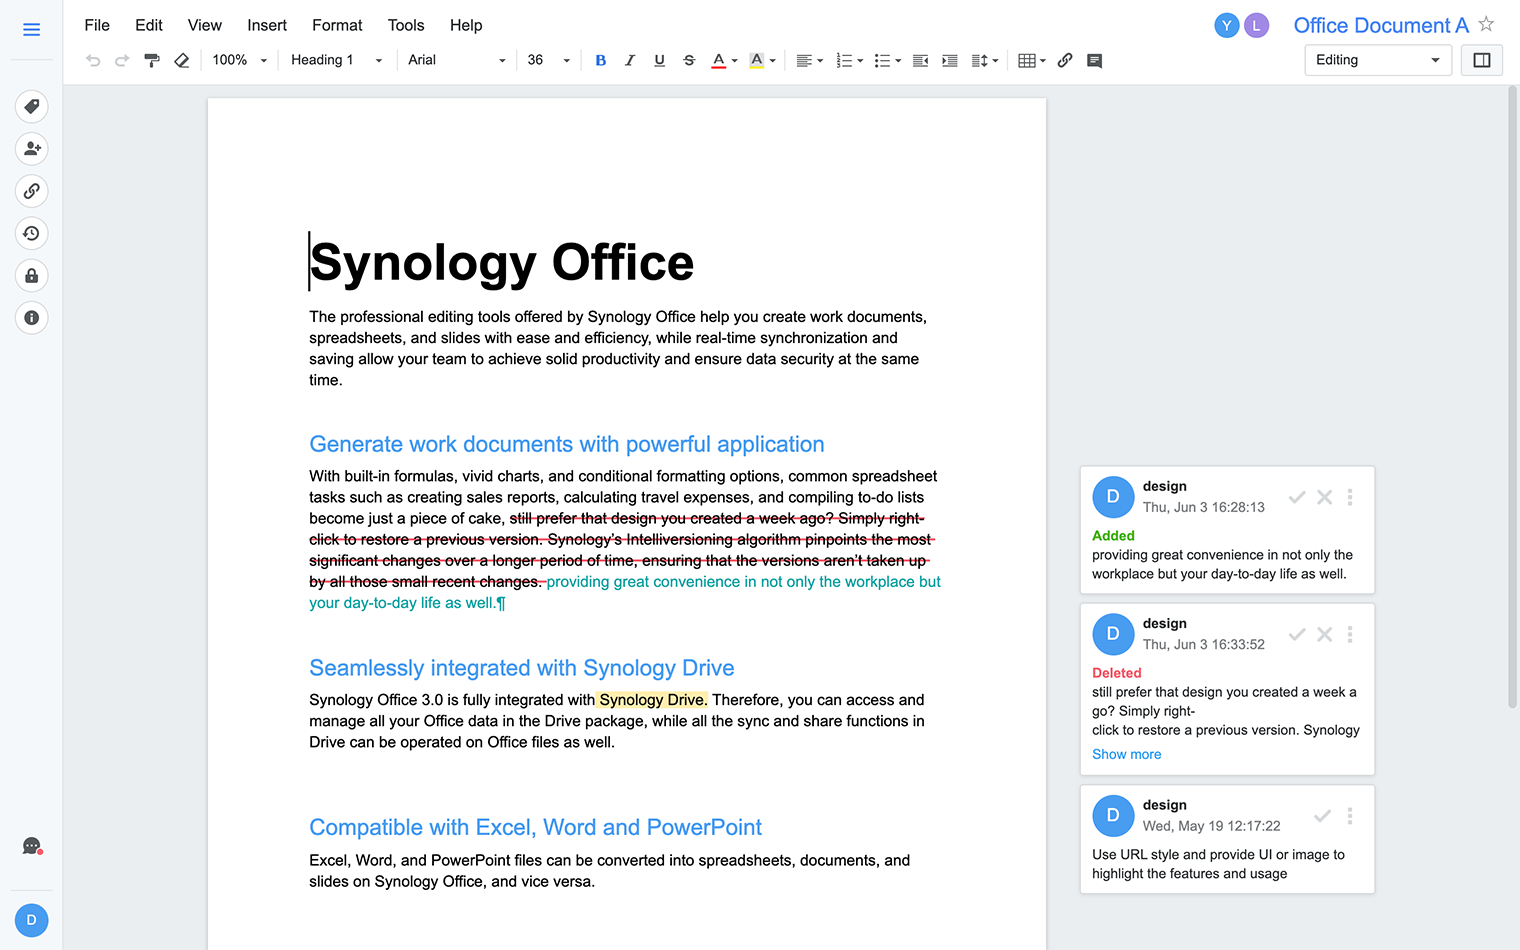Open version history from the sidebar
Screen dimensions: 1520x950
click(x=32, y=233)
